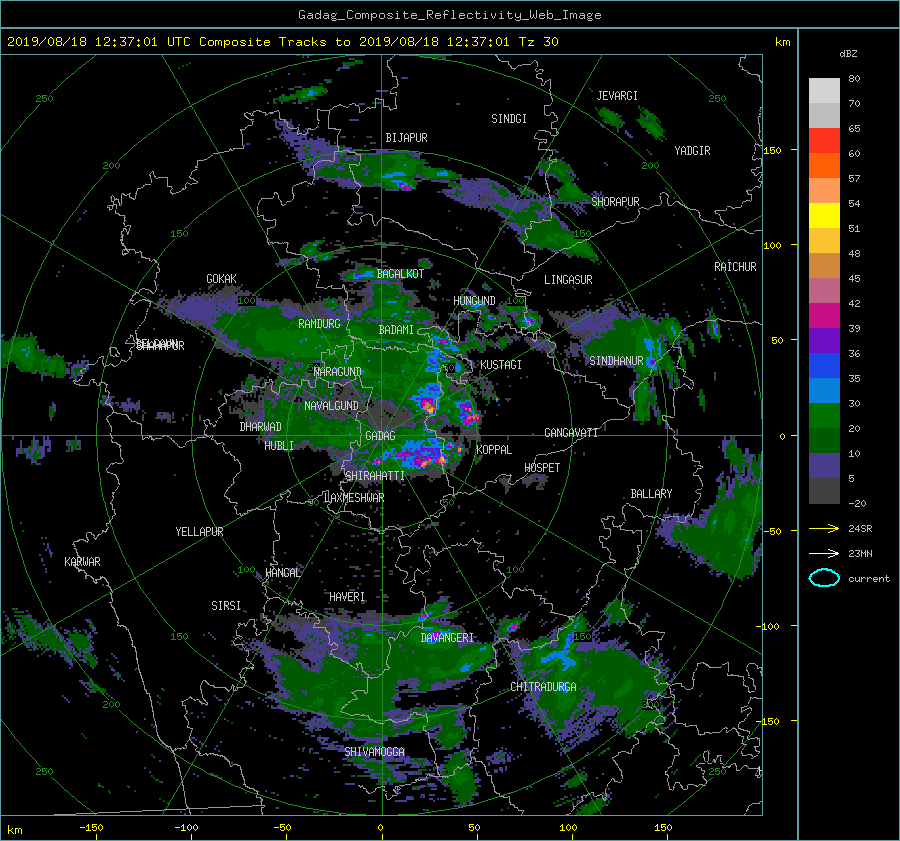Click the HUBLI city label
The width and height of the screenshot is (900, 841).
pos(279,446)
